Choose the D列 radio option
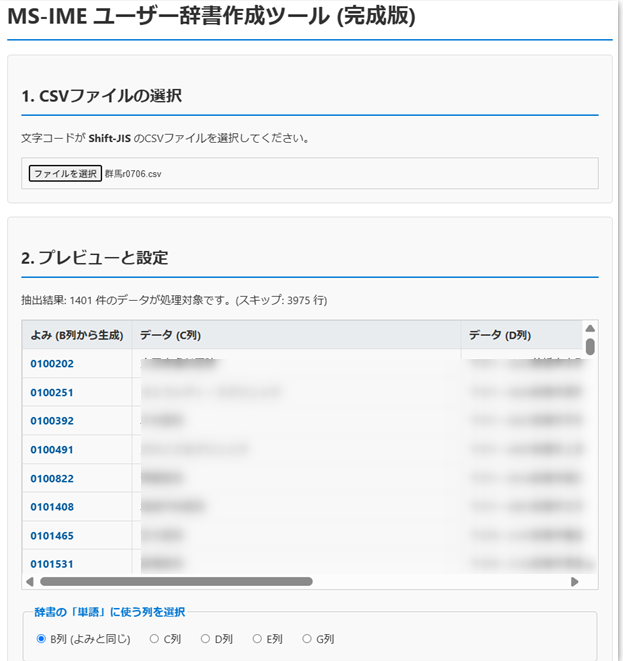The width and height of the screenshot is (623, 661). [x=205, y=639]
